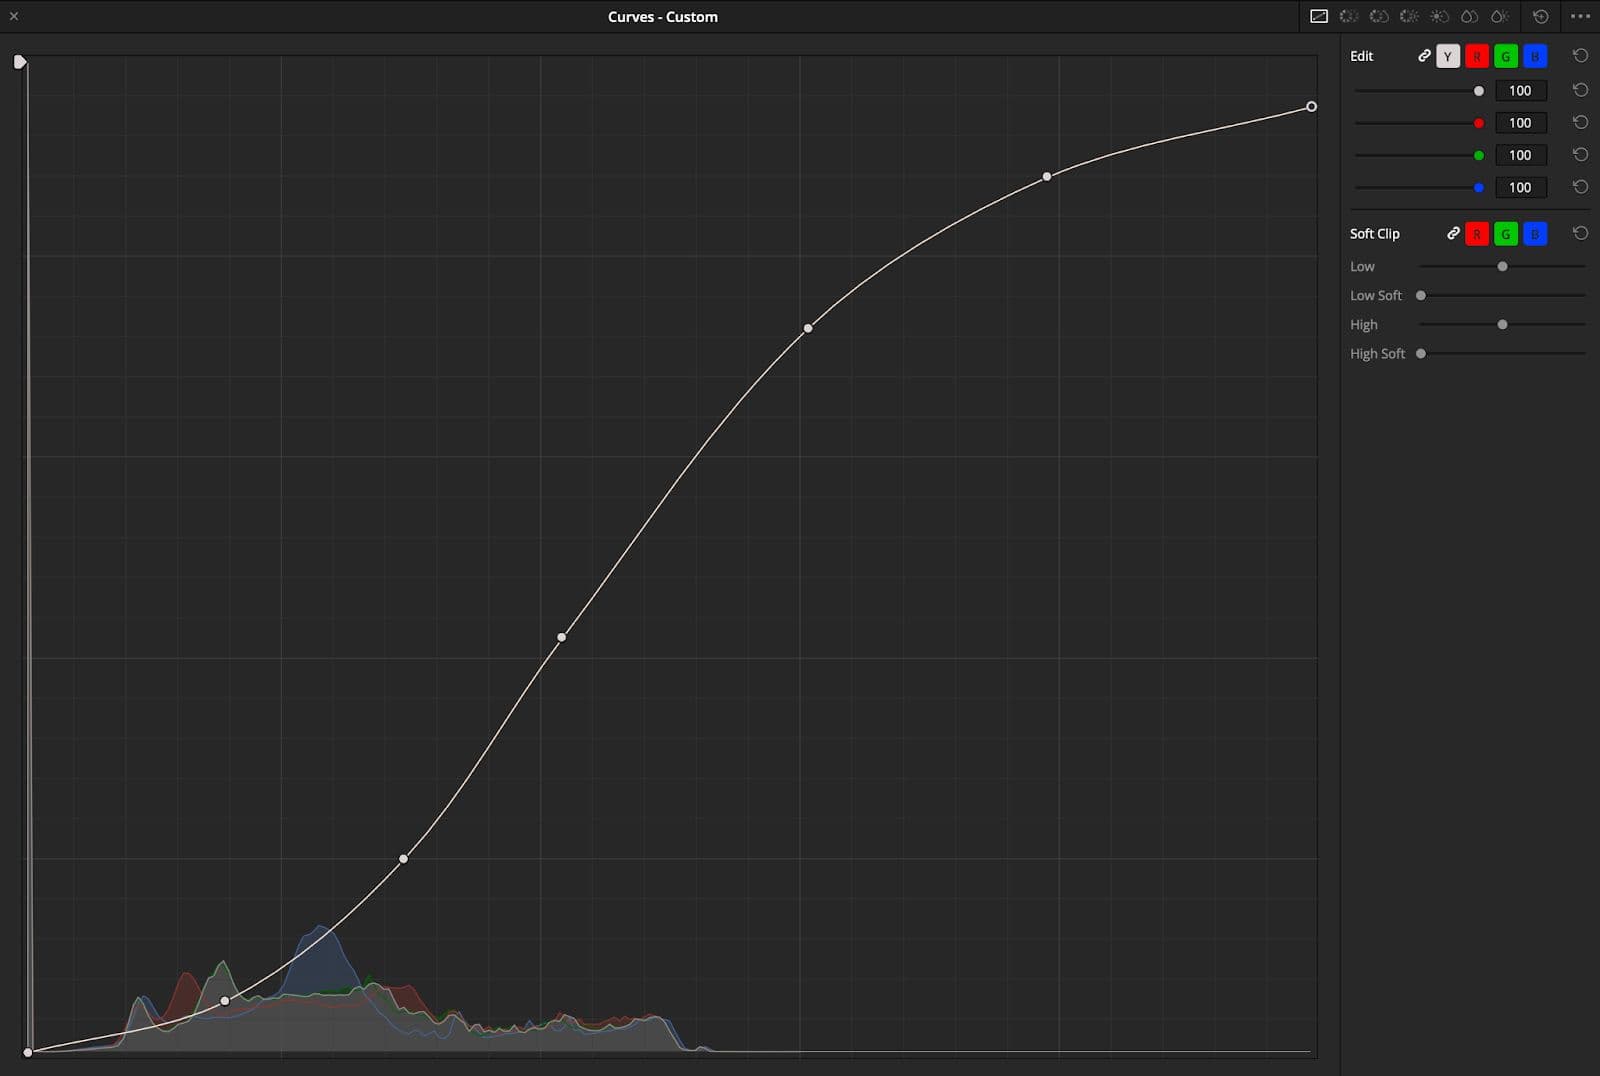Screen dimensions: 1600x1076
Task: Select the top-right curve end point
Action: click(1311, 107)
